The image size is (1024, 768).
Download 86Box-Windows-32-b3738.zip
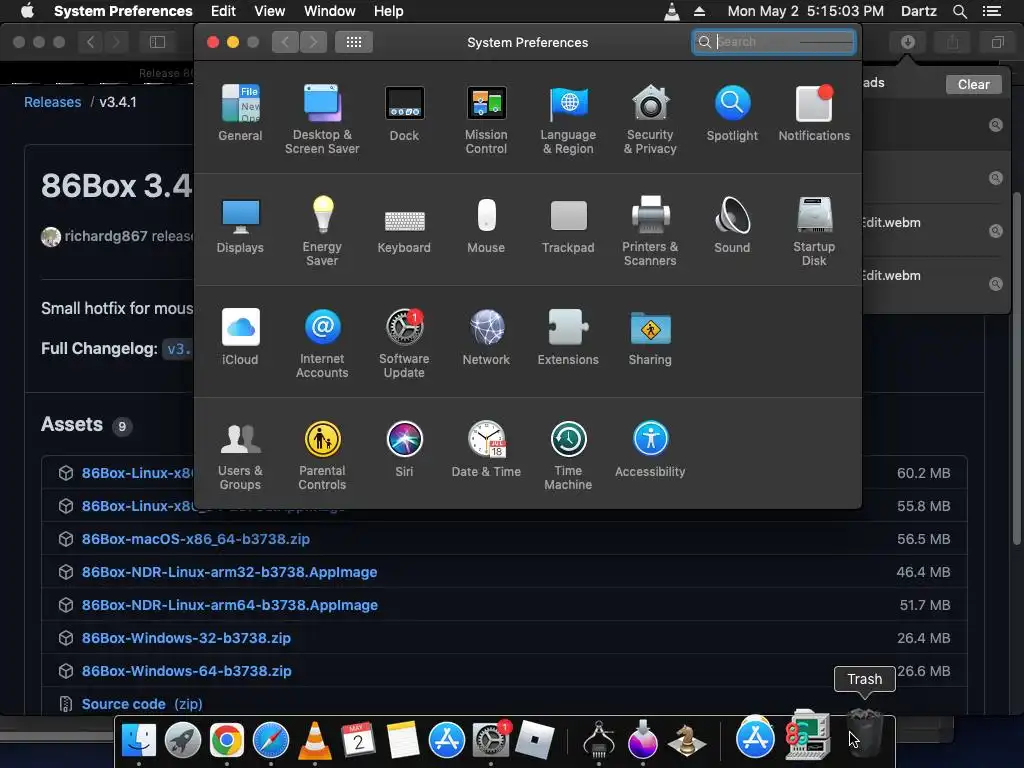(x=186, y=638)
